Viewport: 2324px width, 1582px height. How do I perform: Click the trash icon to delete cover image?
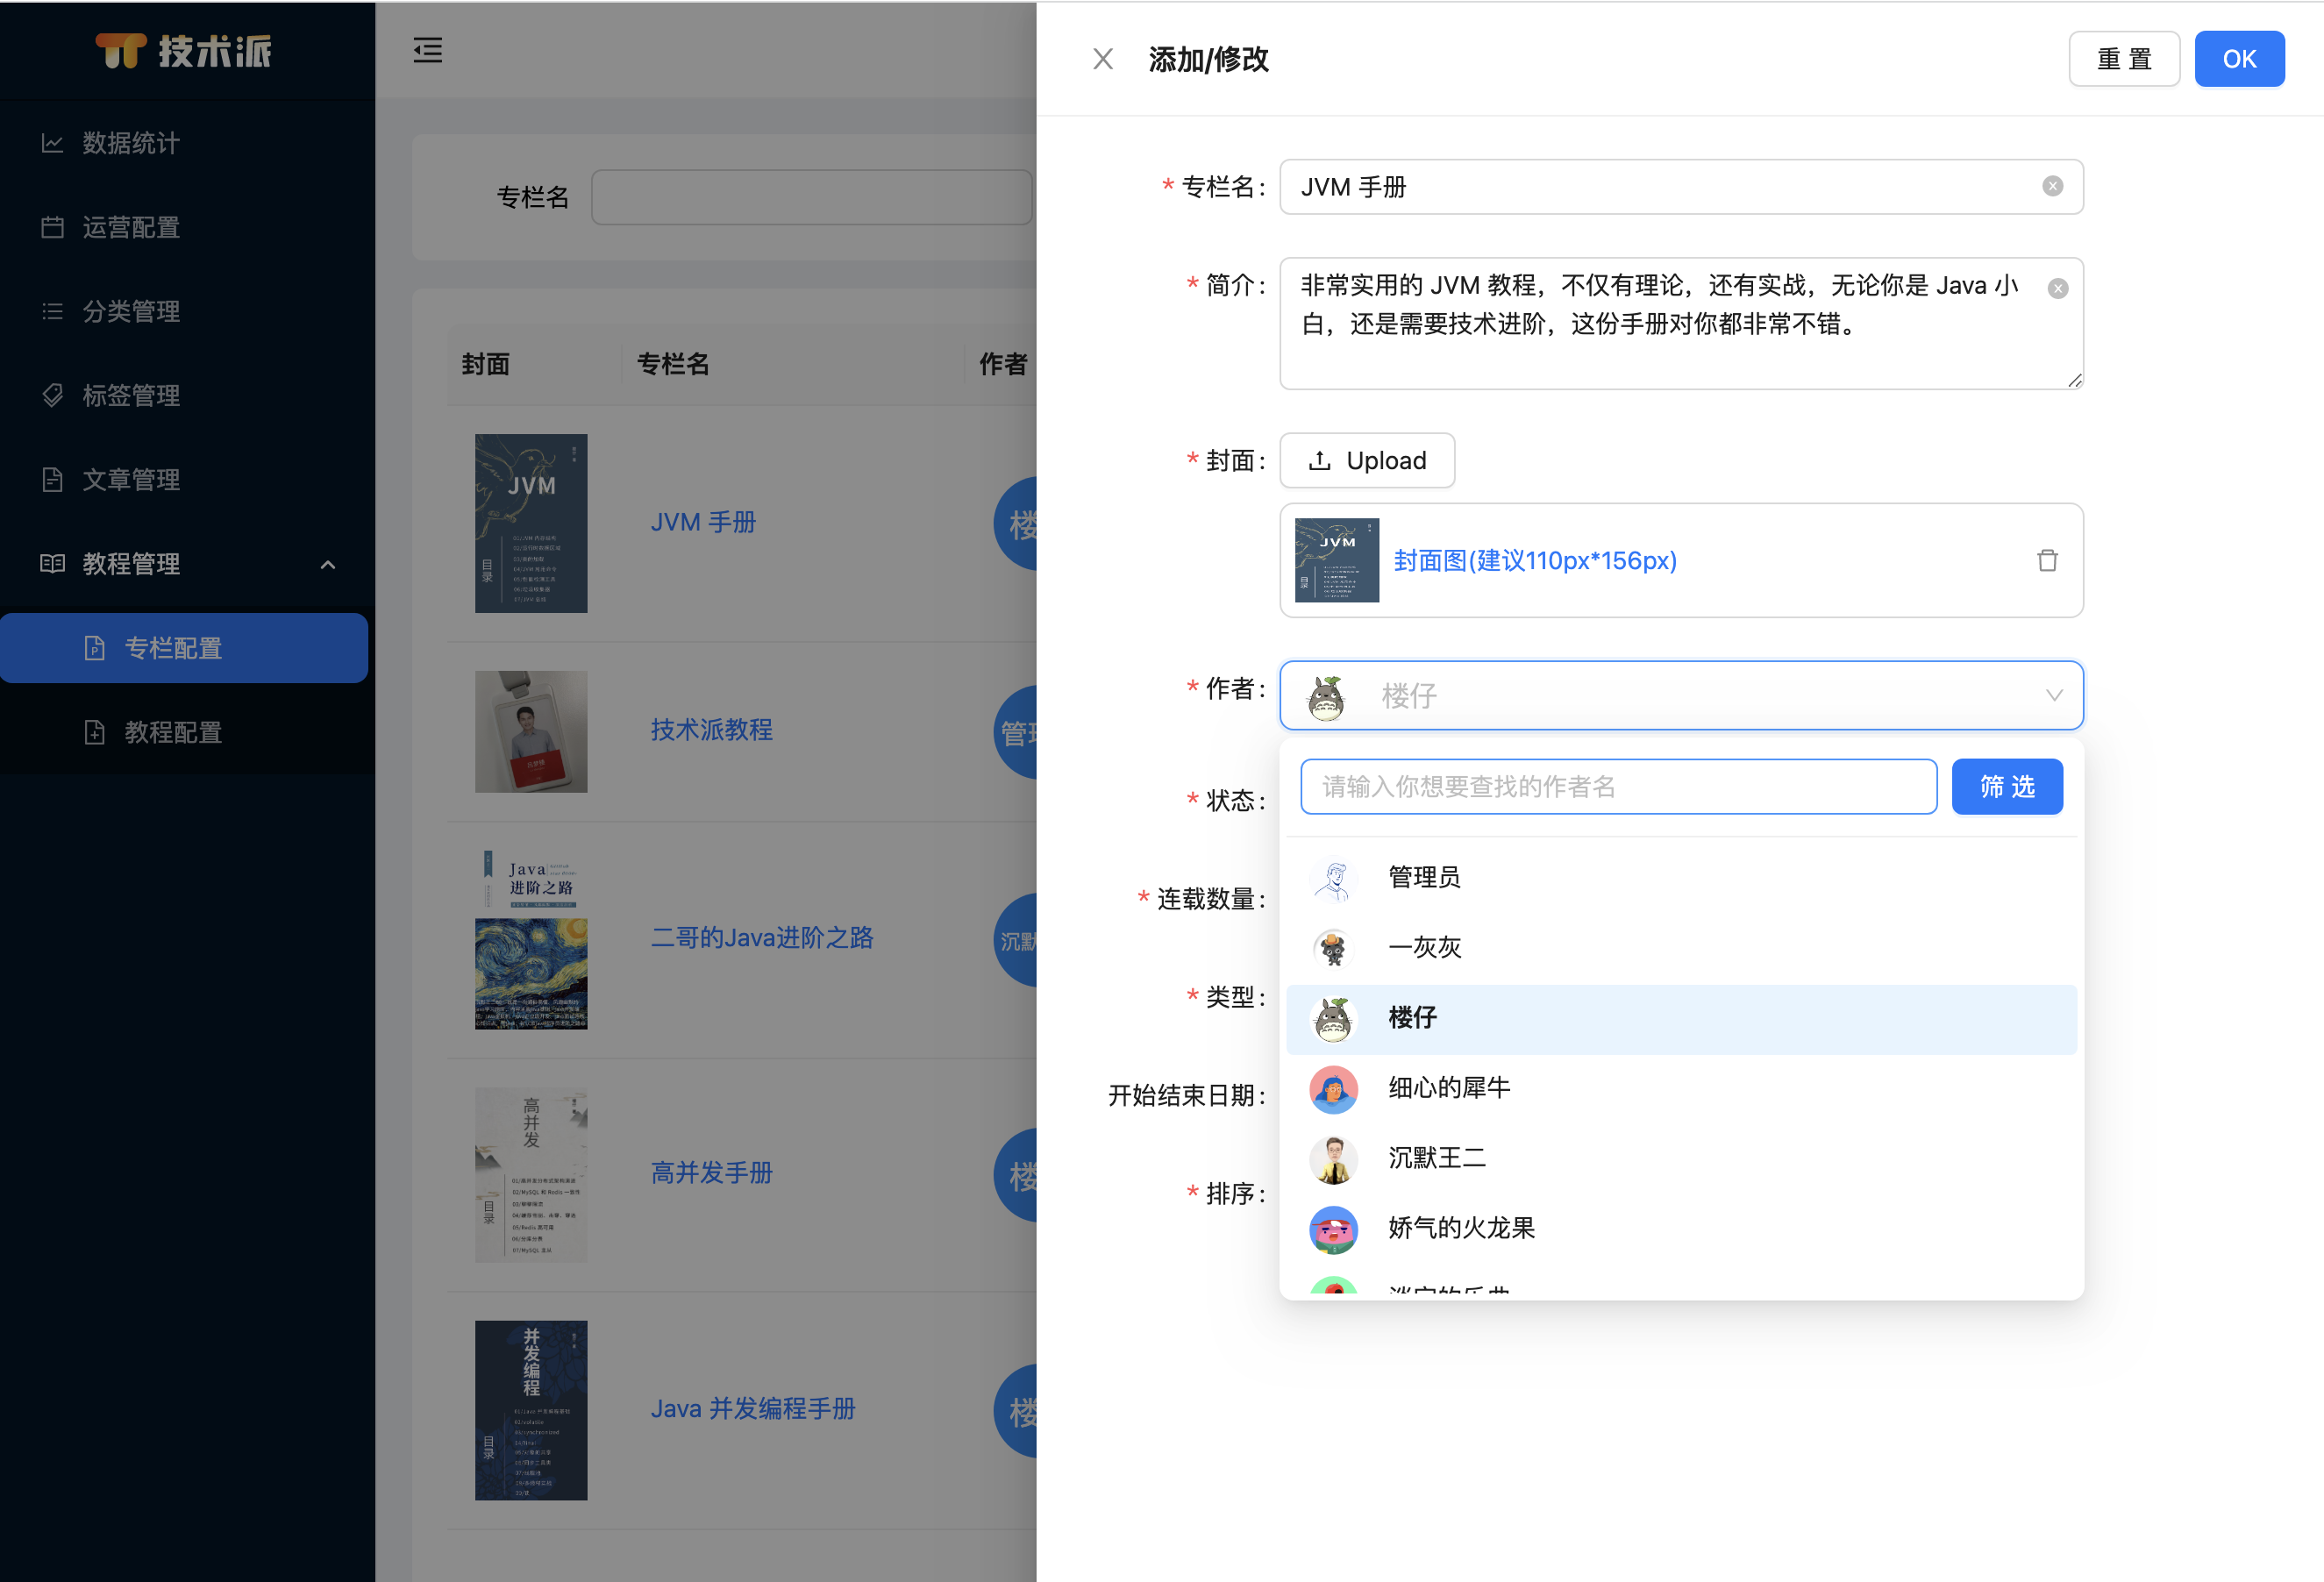click(x=2047, y=560)
